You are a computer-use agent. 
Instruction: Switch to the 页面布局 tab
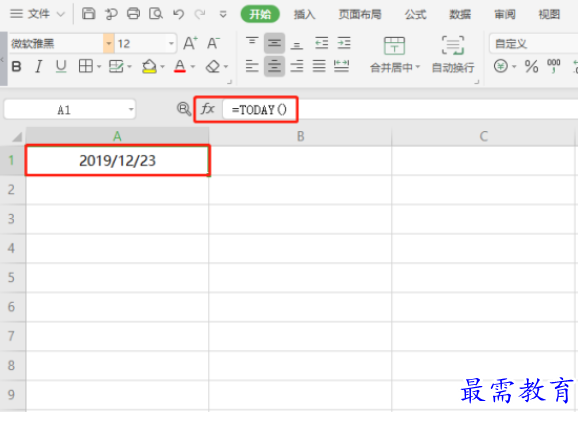point(360,14)
